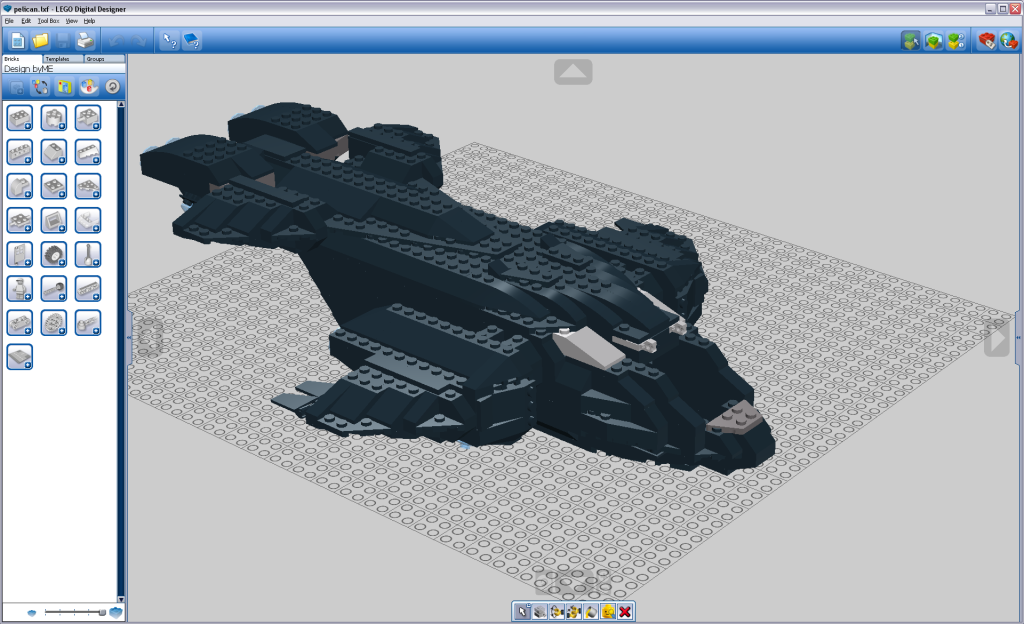This screenshot has height=624, width=1024.
Task: Open the tiles and printed parts category
Action: (x=54, y=220)
